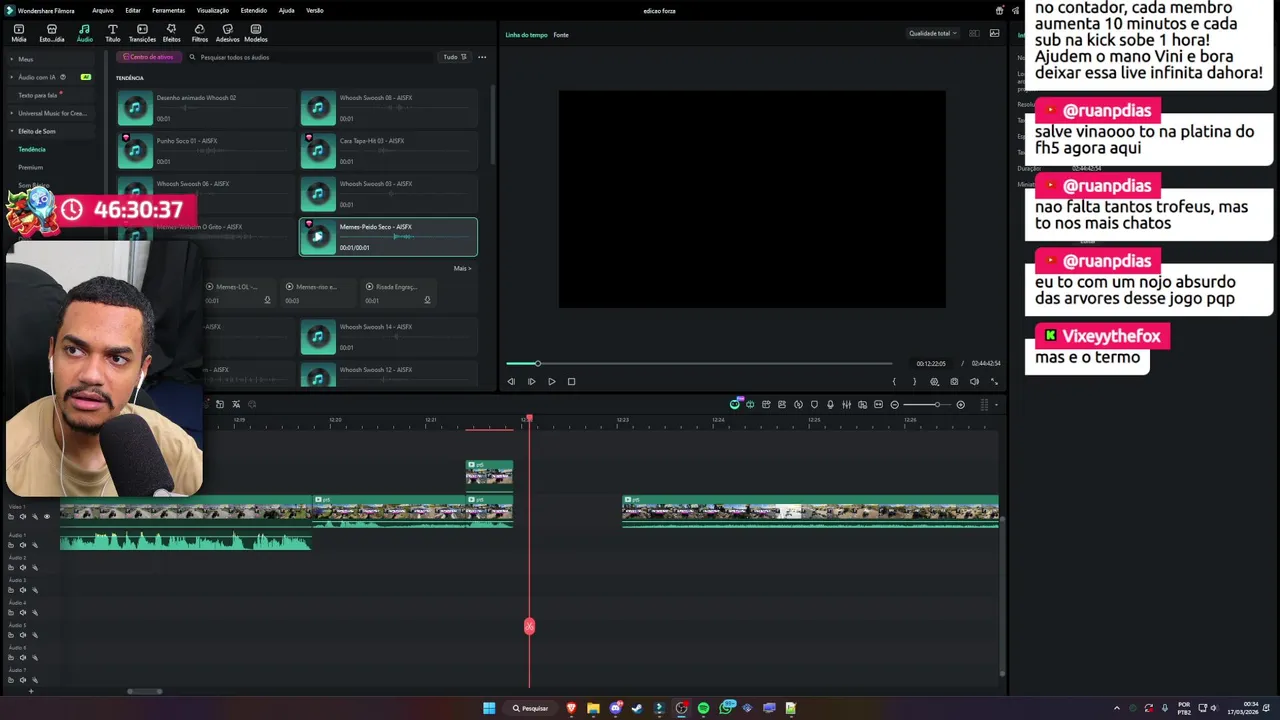The image size is (1280, 720).
Task: Step back one frame in preview
Action: pyautogui.click(x=511, y=381)
